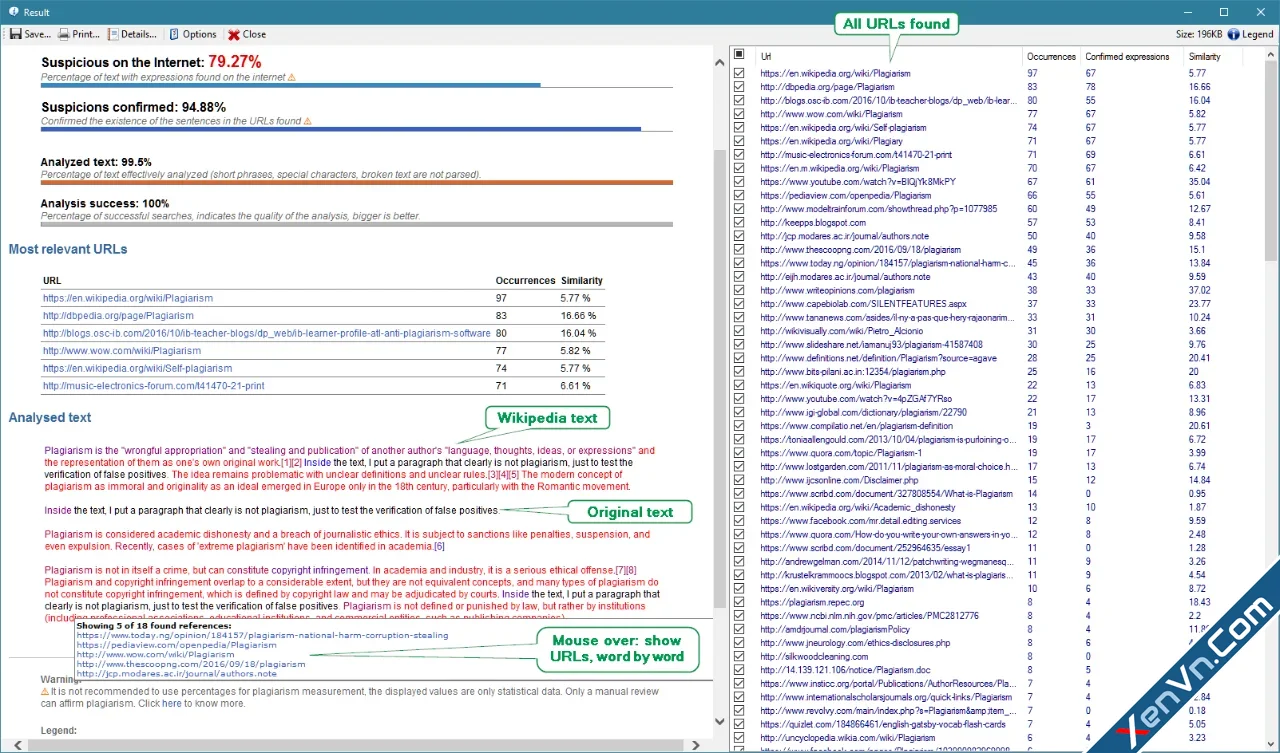Screen dimensions: 1280x753
Task: Select the www.quora.com/topic/Plagiarism-1 row
Action: (x=996, y=453)
